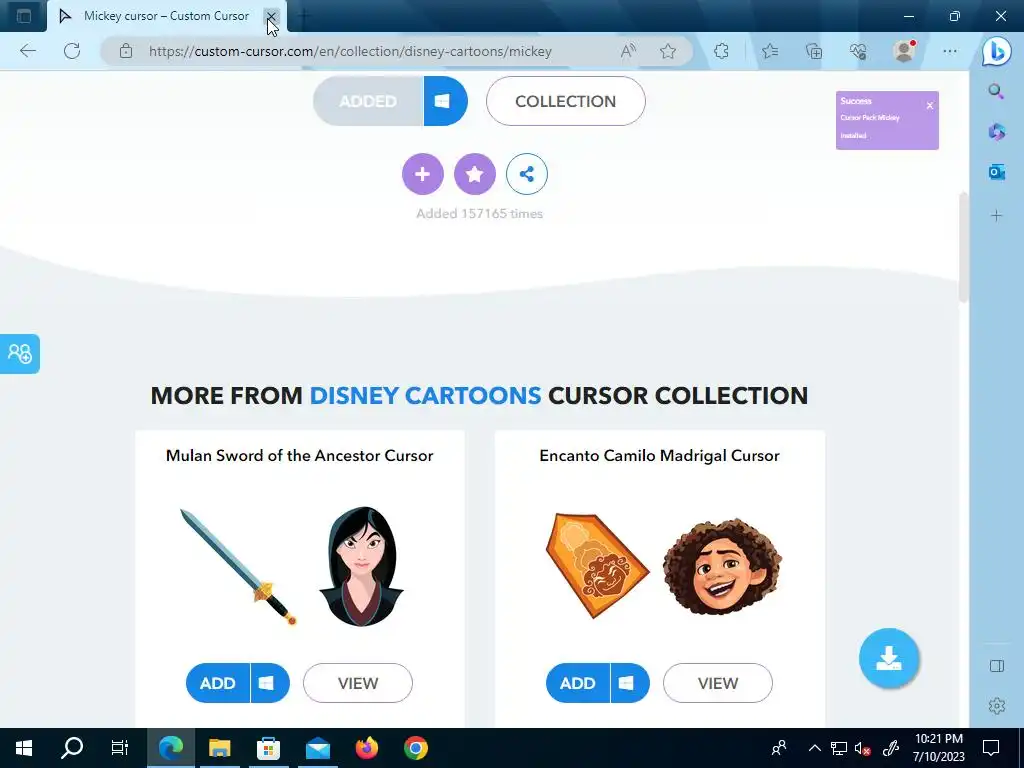Launch Firefox from the taskbar
The image size is (1024, 768).
[366, 748]
